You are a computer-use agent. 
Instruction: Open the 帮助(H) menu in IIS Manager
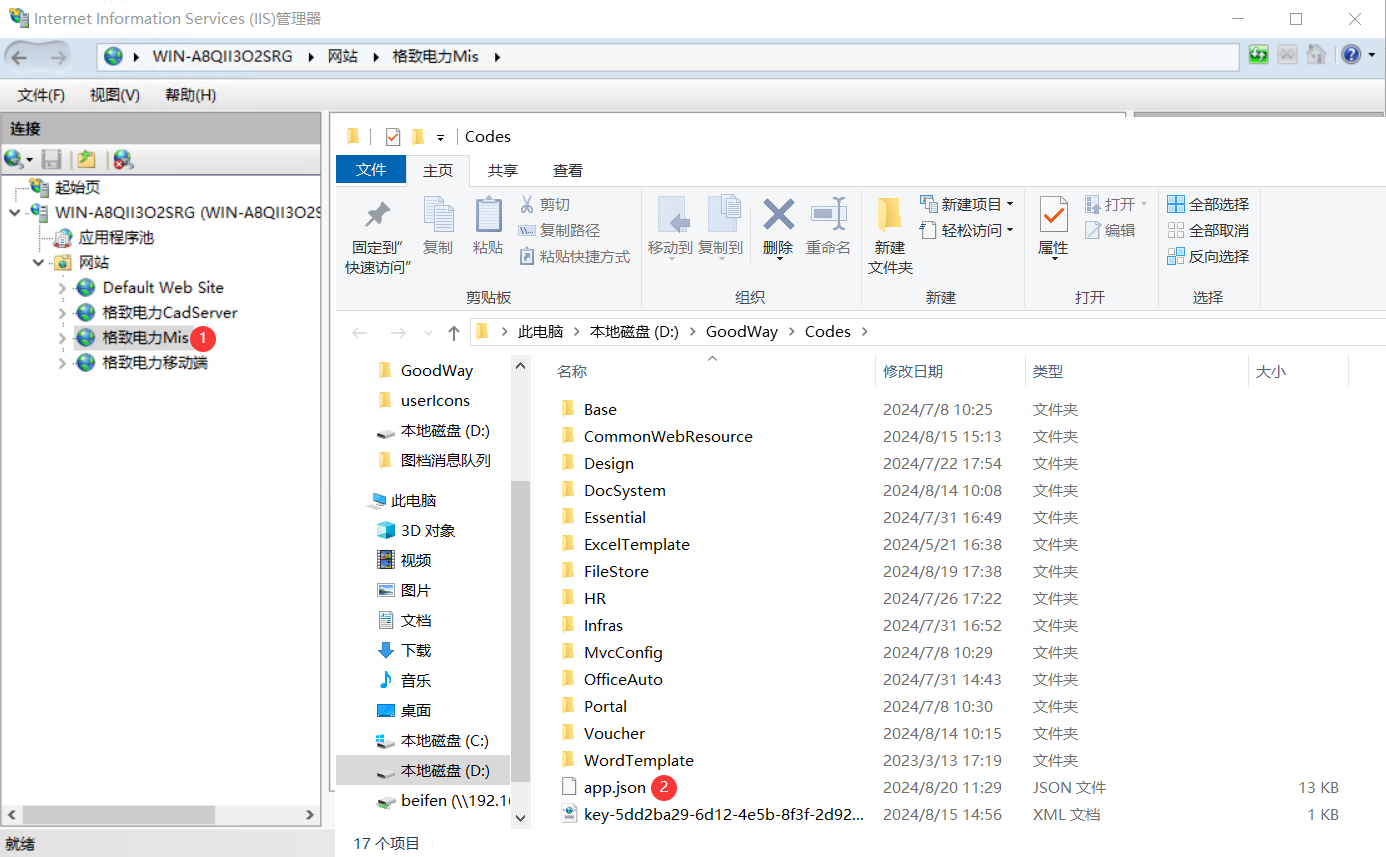coord(190,95)
